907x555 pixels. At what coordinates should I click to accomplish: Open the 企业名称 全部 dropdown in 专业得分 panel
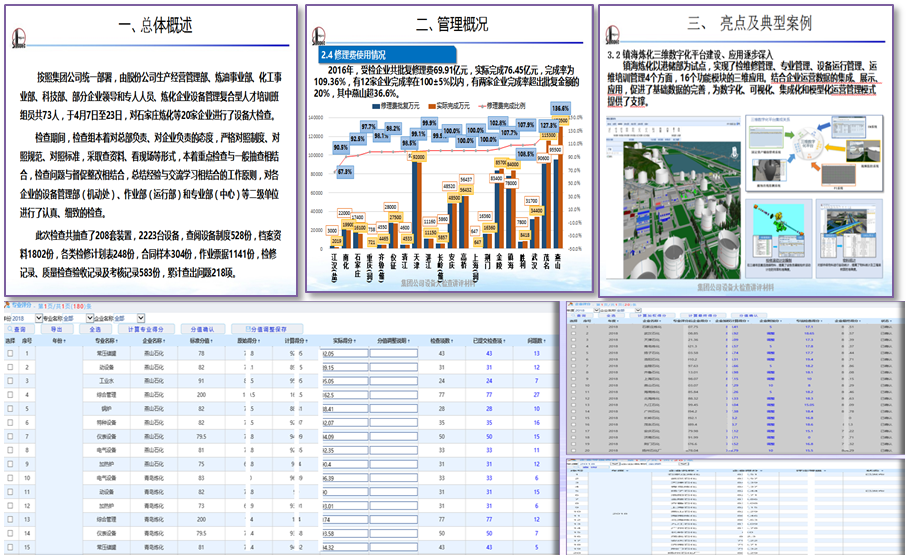click(141, 318)
